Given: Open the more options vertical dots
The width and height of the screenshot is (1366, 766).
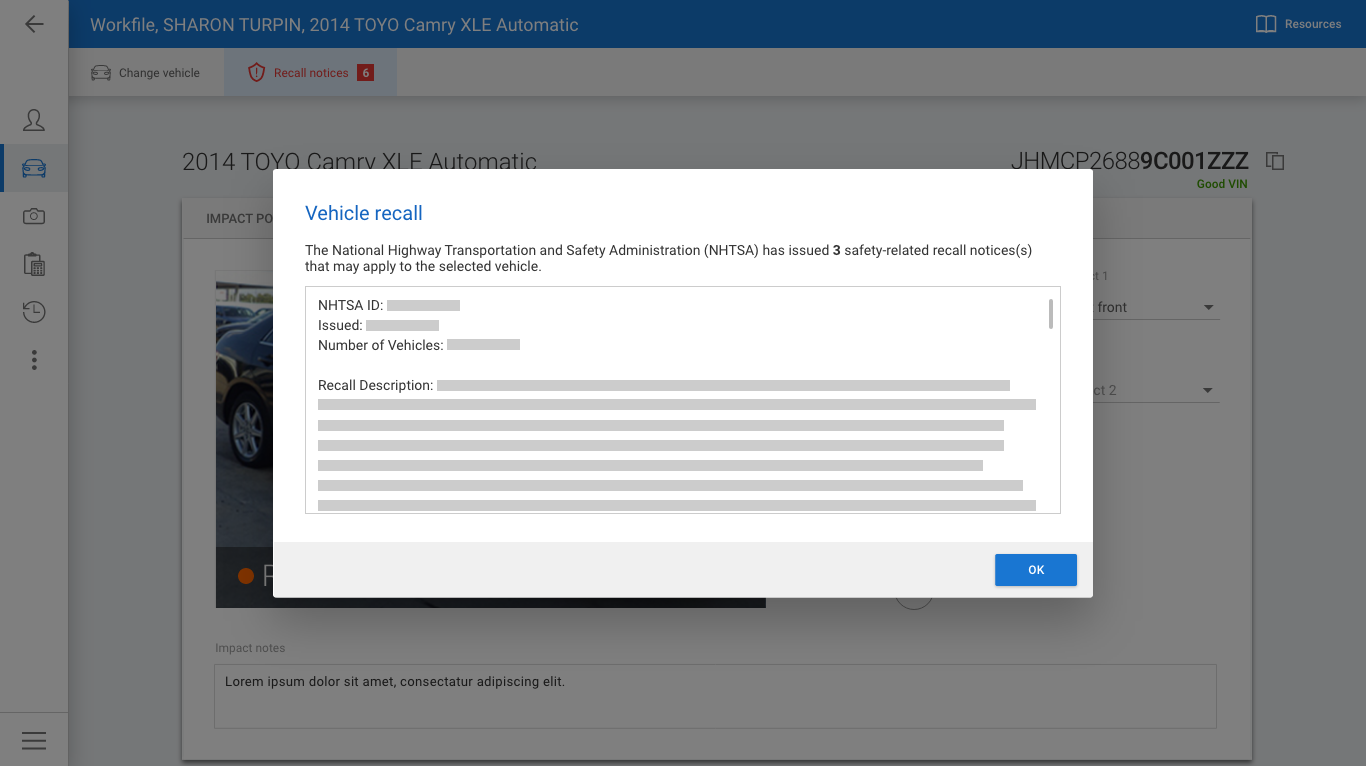Looking at the screenshot, I should (x=34, y=360).
